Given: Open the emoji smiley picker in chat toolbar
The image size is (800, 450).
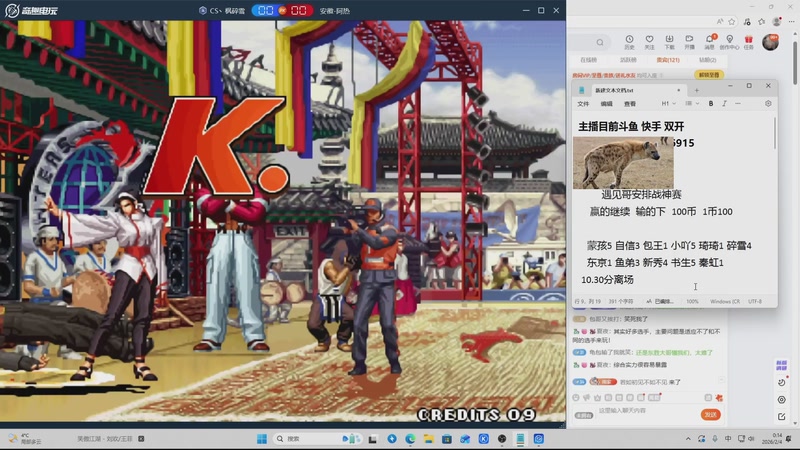Looking at the screenshot, I should point(576,397).
